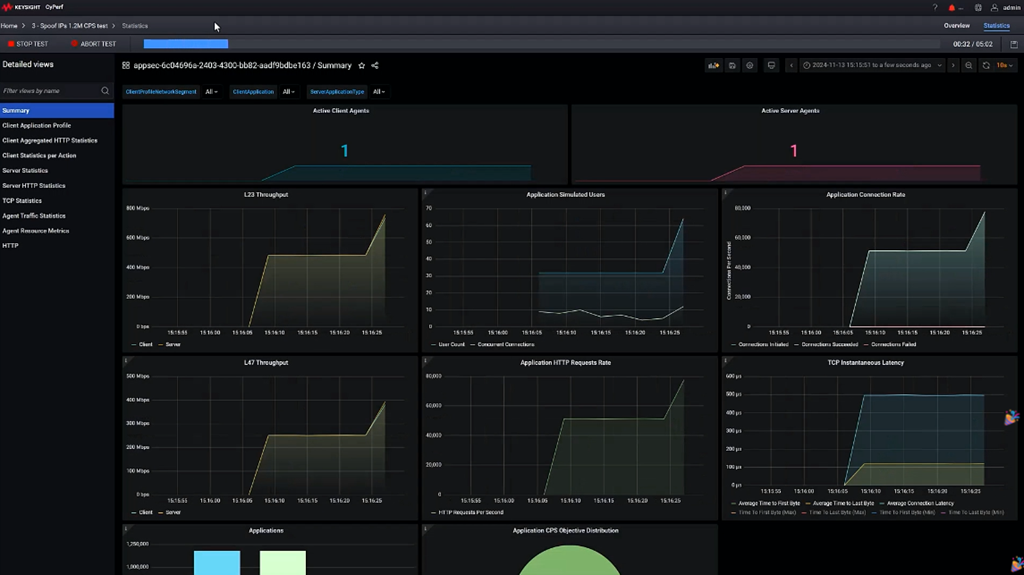The width and height of the screenshot is (1024, 575).
Task: Open the time range picker dropdown
Action: (x=871, y=66)
